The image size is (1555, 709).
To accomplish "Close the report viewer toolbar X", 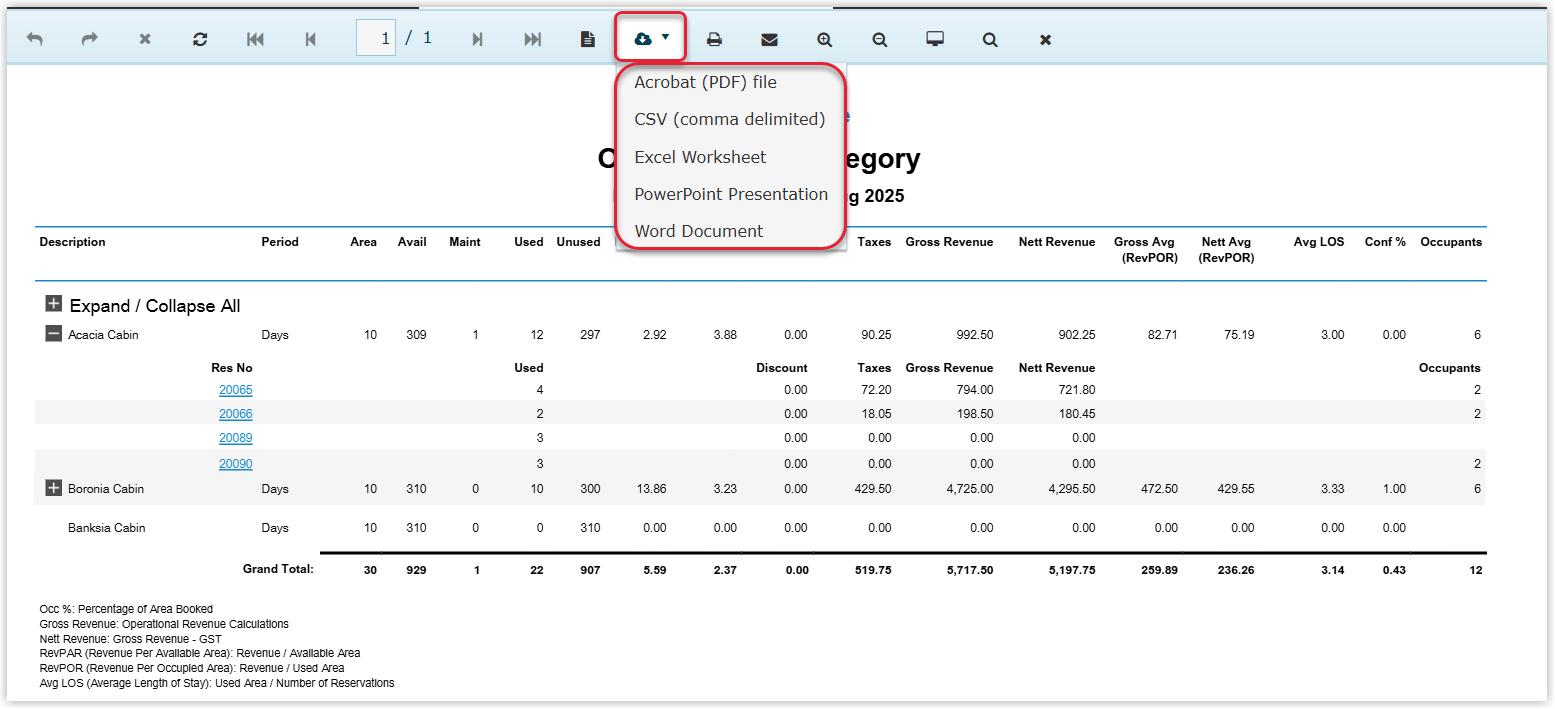I will tap(1045, 39).
